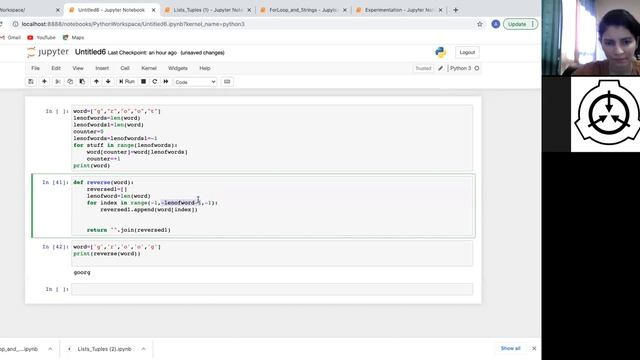Click the In [42] cell prompt
640x360 pixels.
[56, 247]
